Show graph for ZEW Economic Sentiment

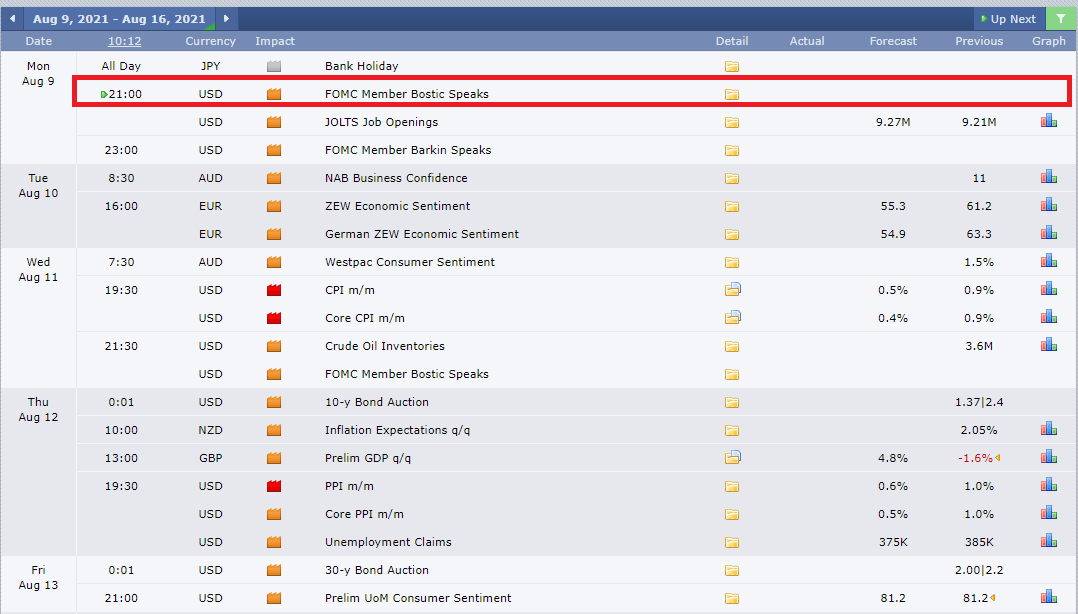[x=1048, y=205]
